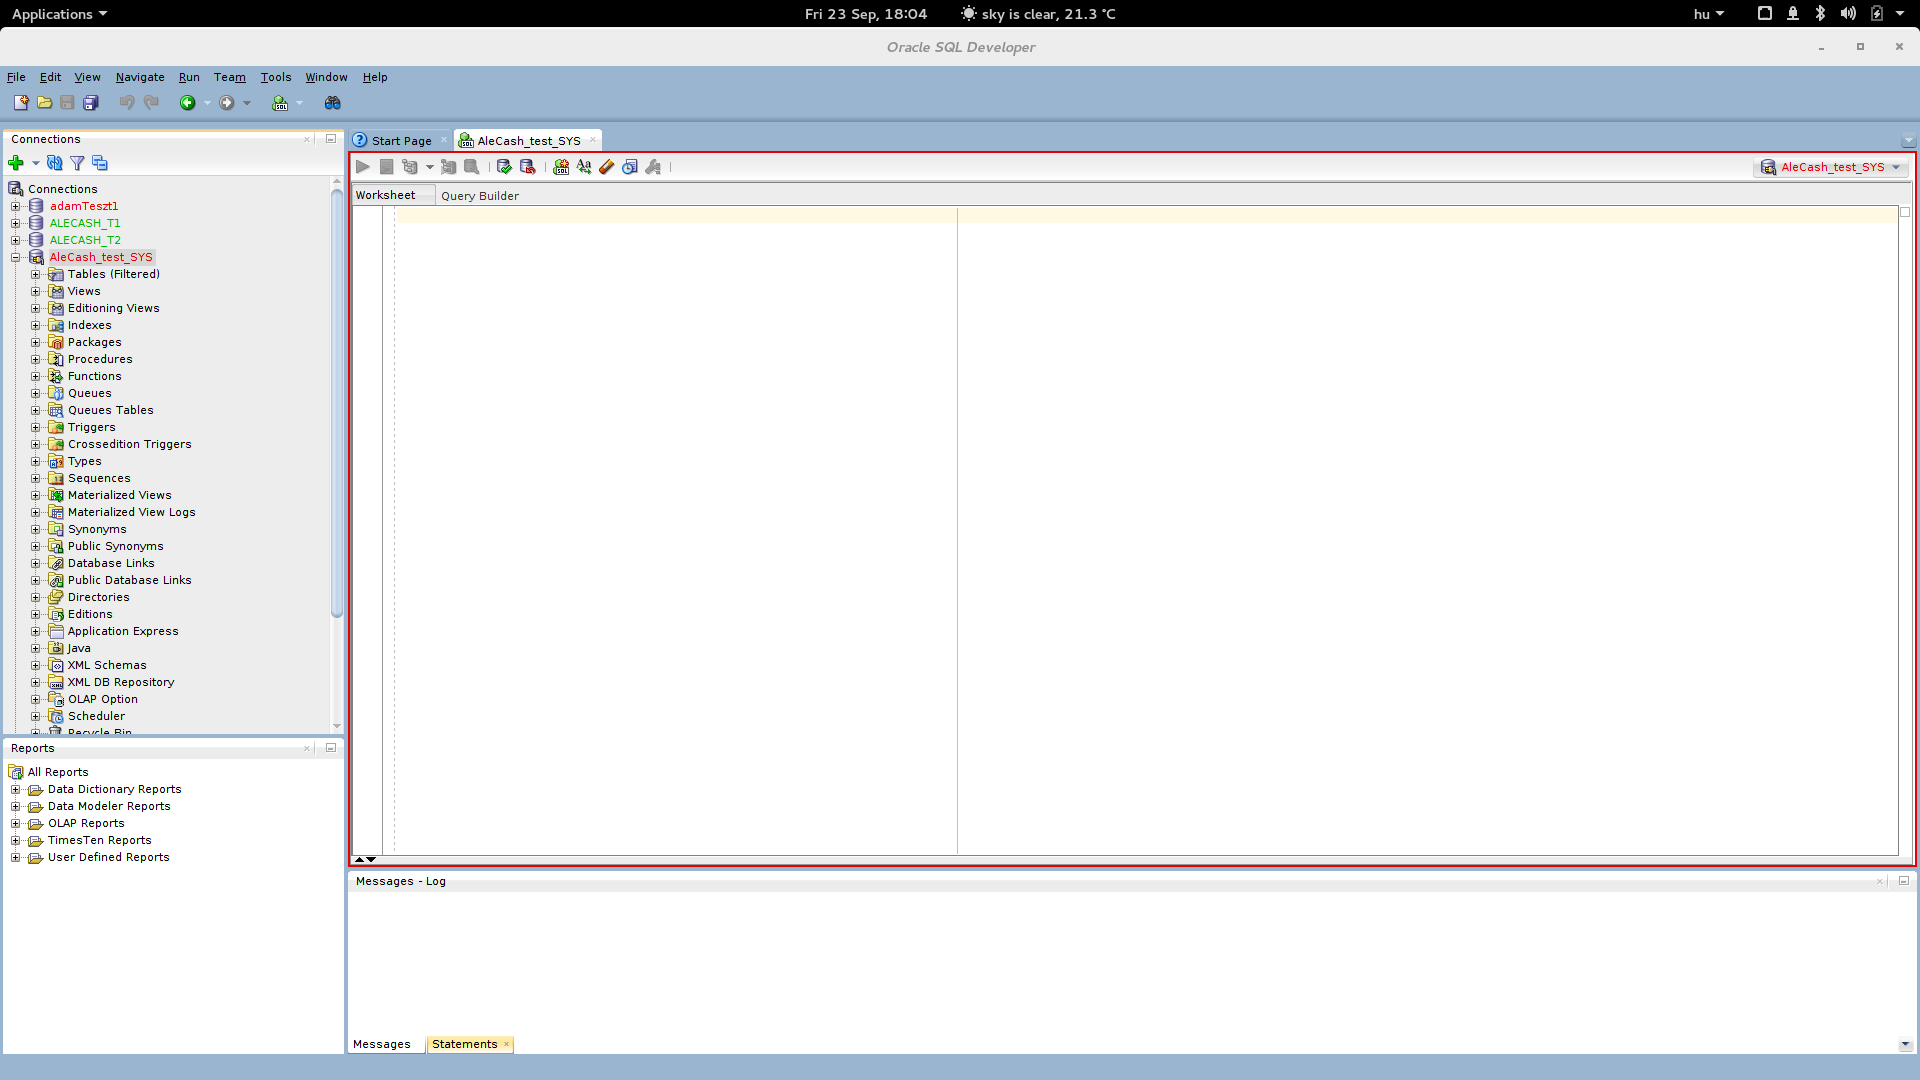
Task: Switch to the Start Page tab
Action: click(x=401, y=141)
